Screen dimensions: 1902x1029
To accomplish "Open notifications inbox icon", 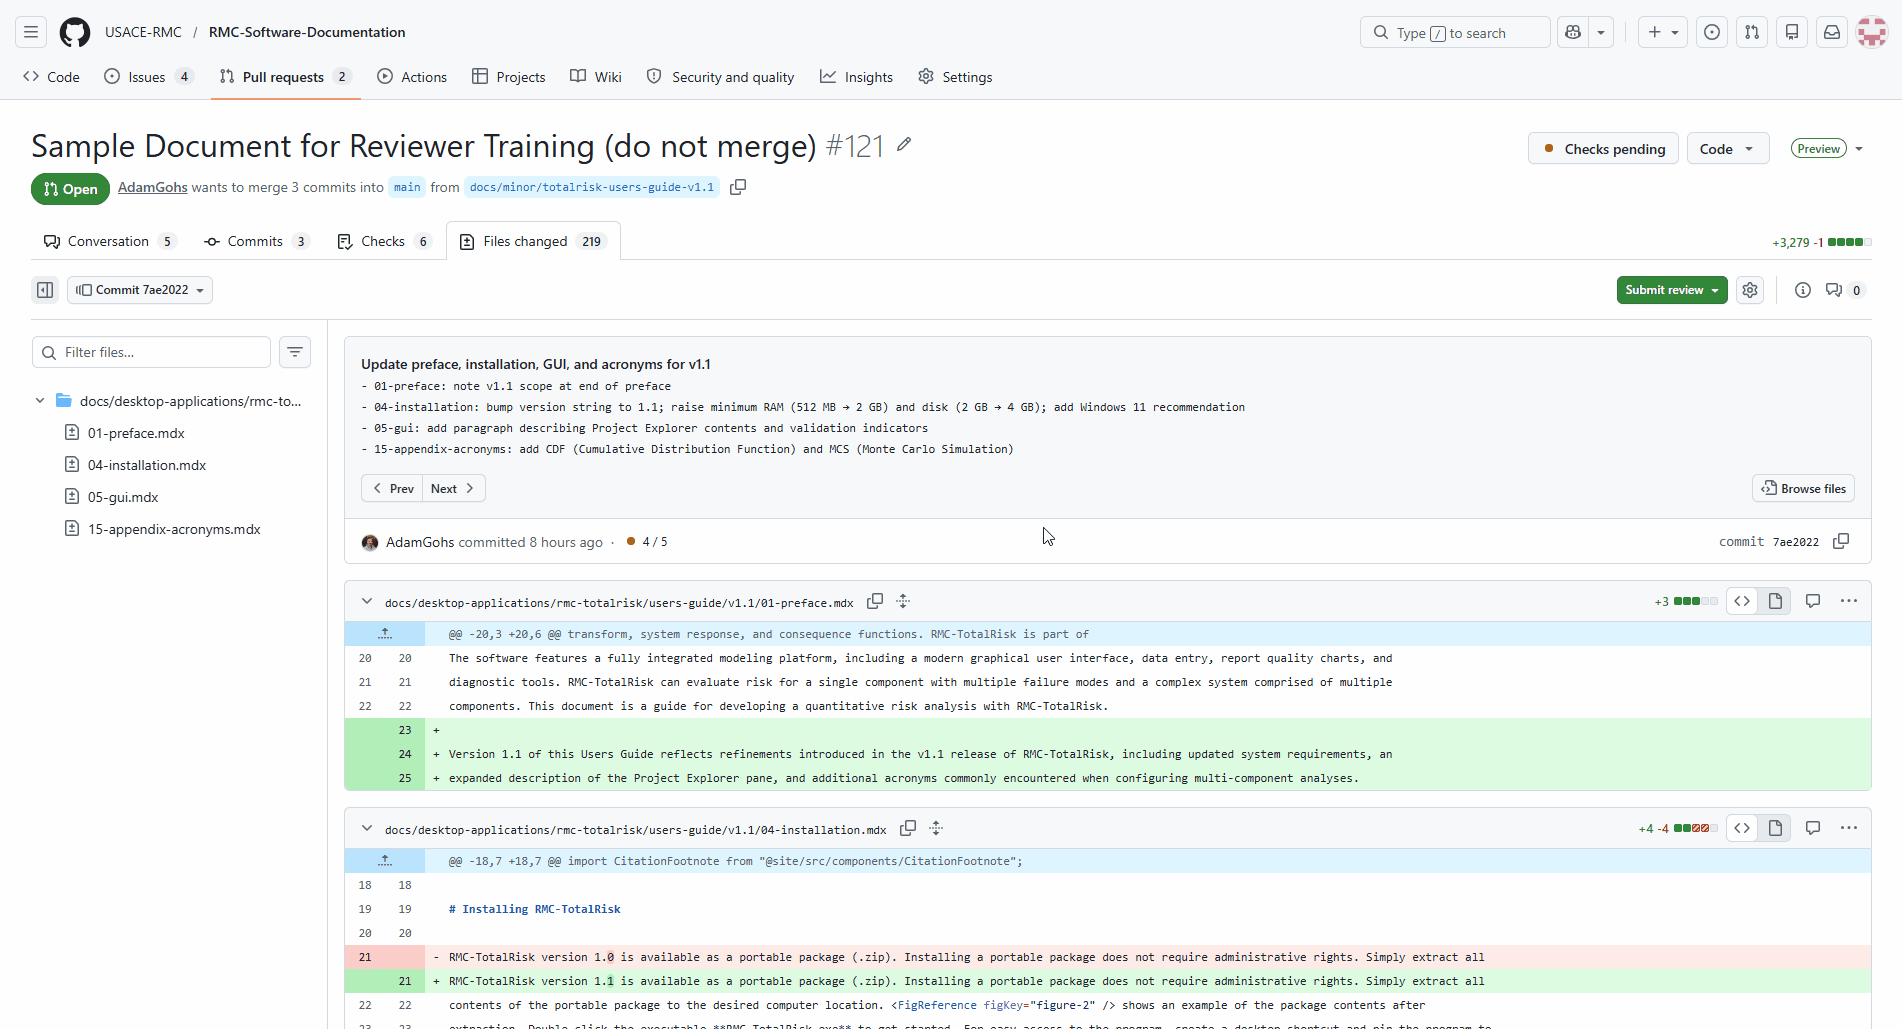I will click(1832, 32).
